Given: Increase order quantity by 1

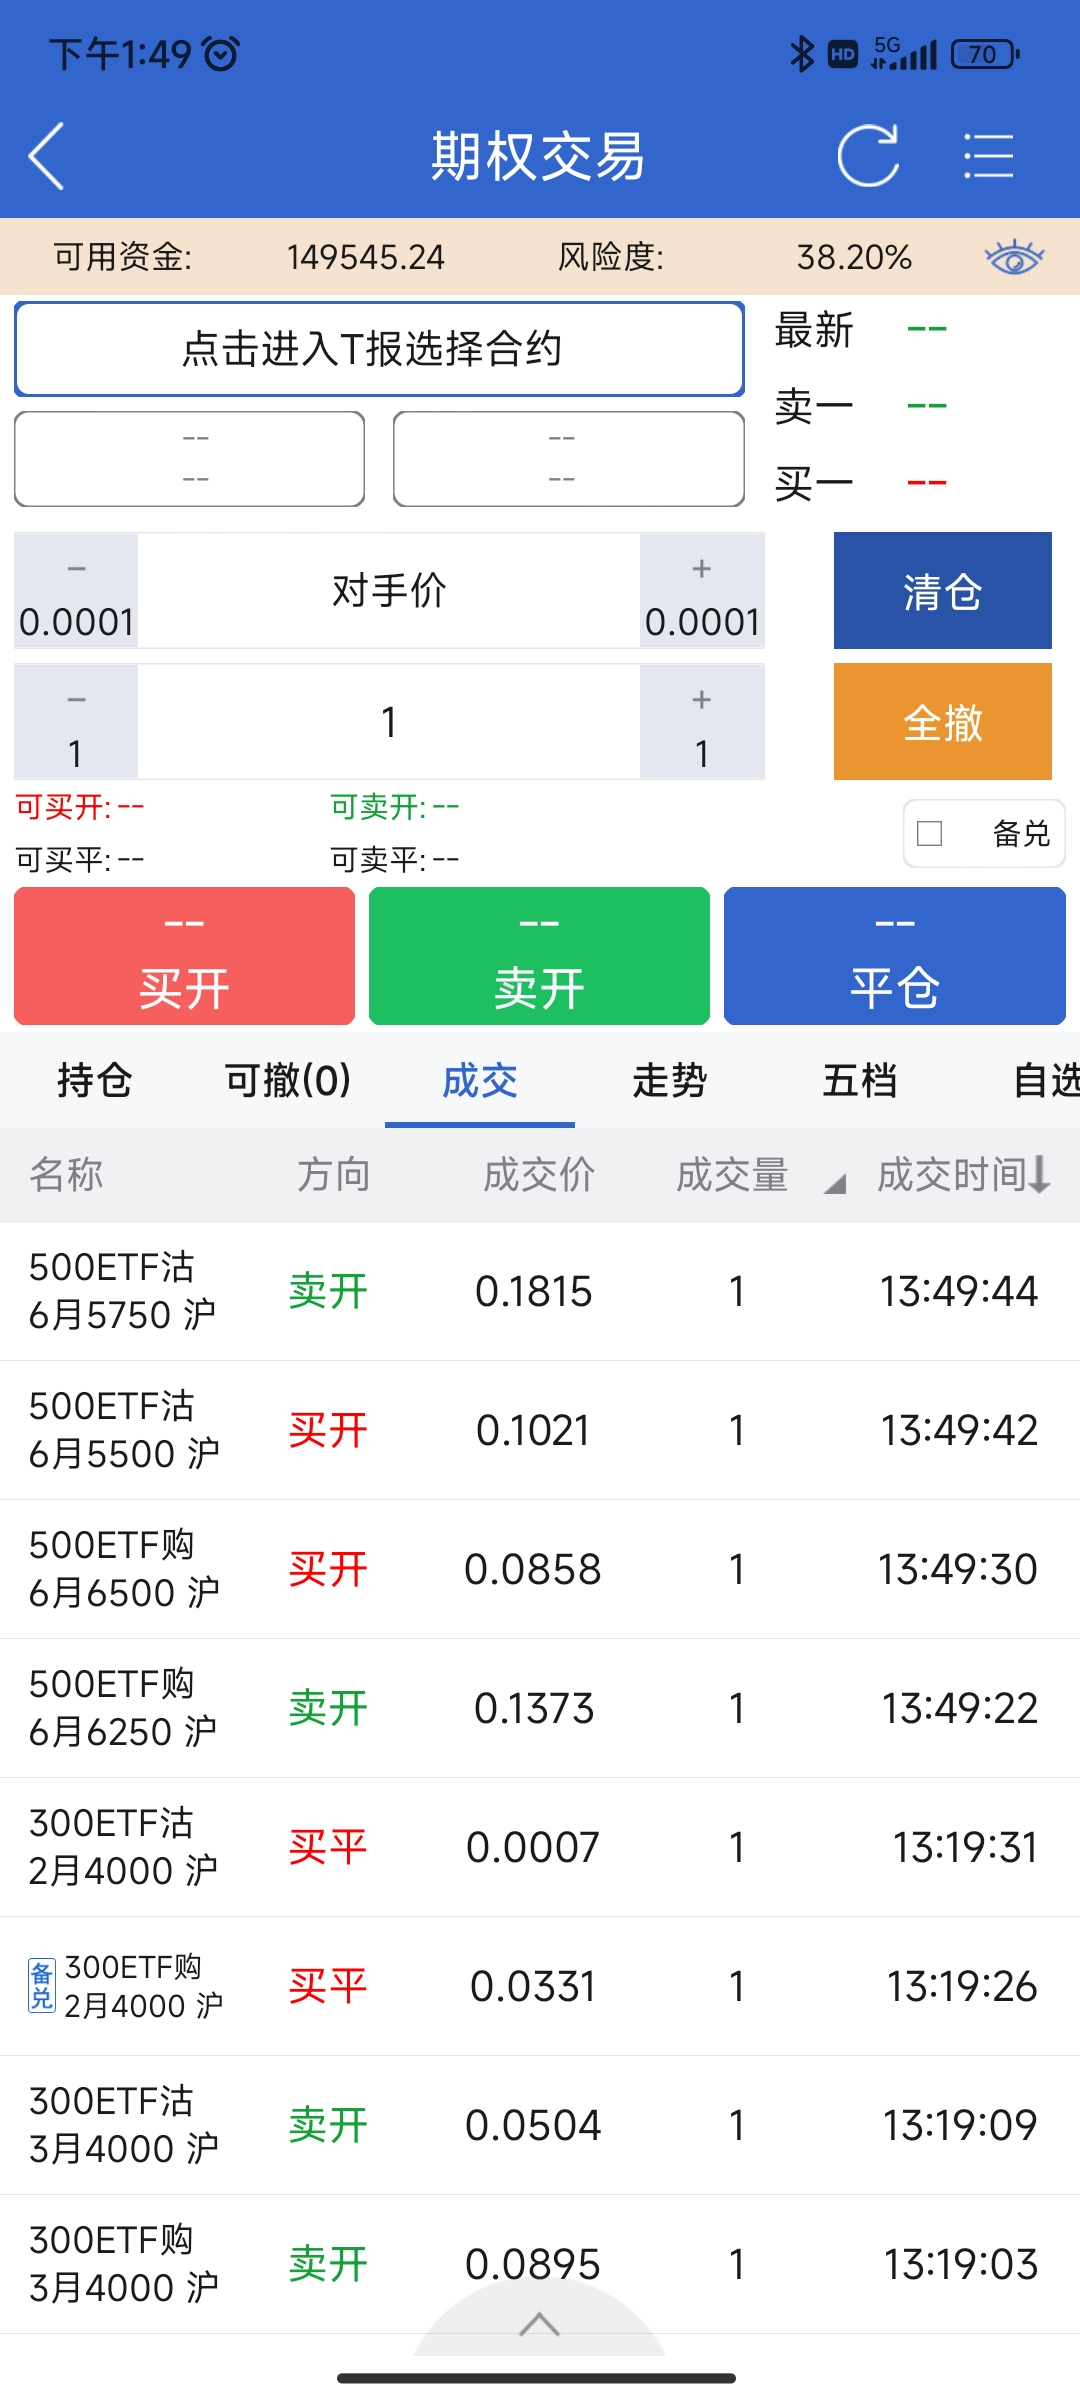Looking at the screenshot, I should tap(702, 722).
